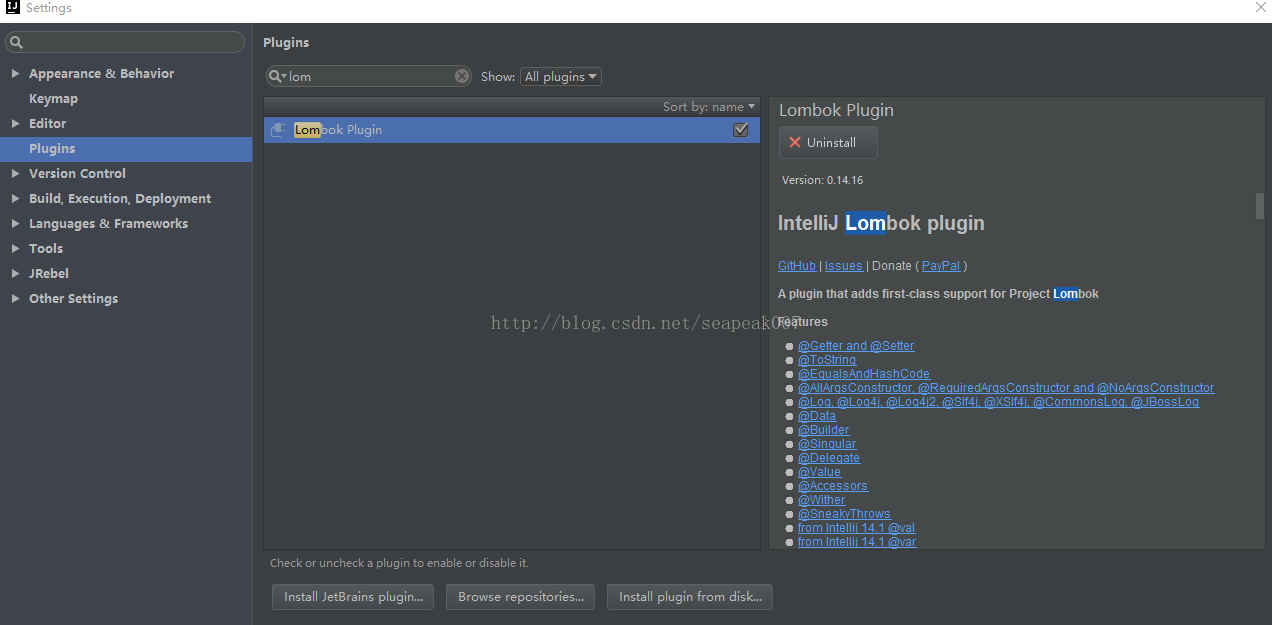Image resolution: width=1272 pixels, height=625 pixels.
Task: Open the @Log, @Log4j logging link
Action: click(x=998, y=402)
